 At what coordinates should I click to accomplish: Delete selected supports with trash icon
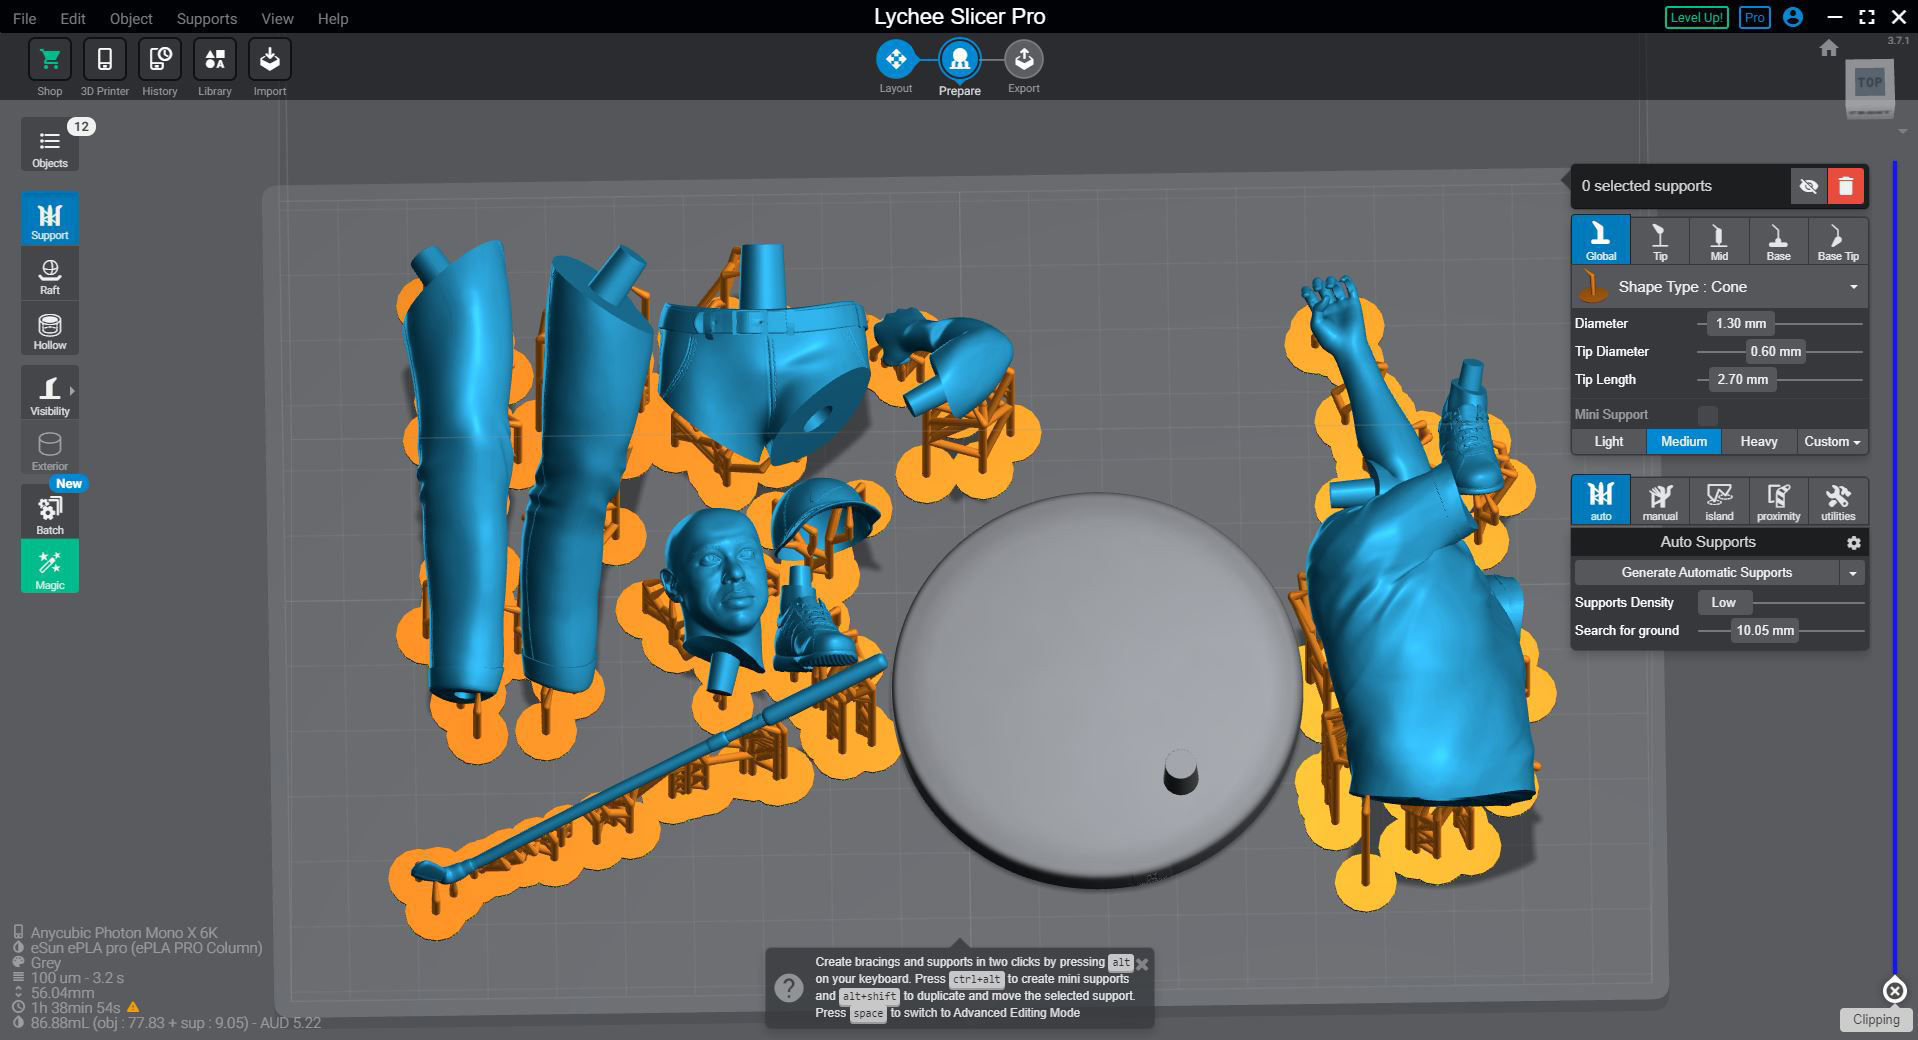coord(1846,186)
